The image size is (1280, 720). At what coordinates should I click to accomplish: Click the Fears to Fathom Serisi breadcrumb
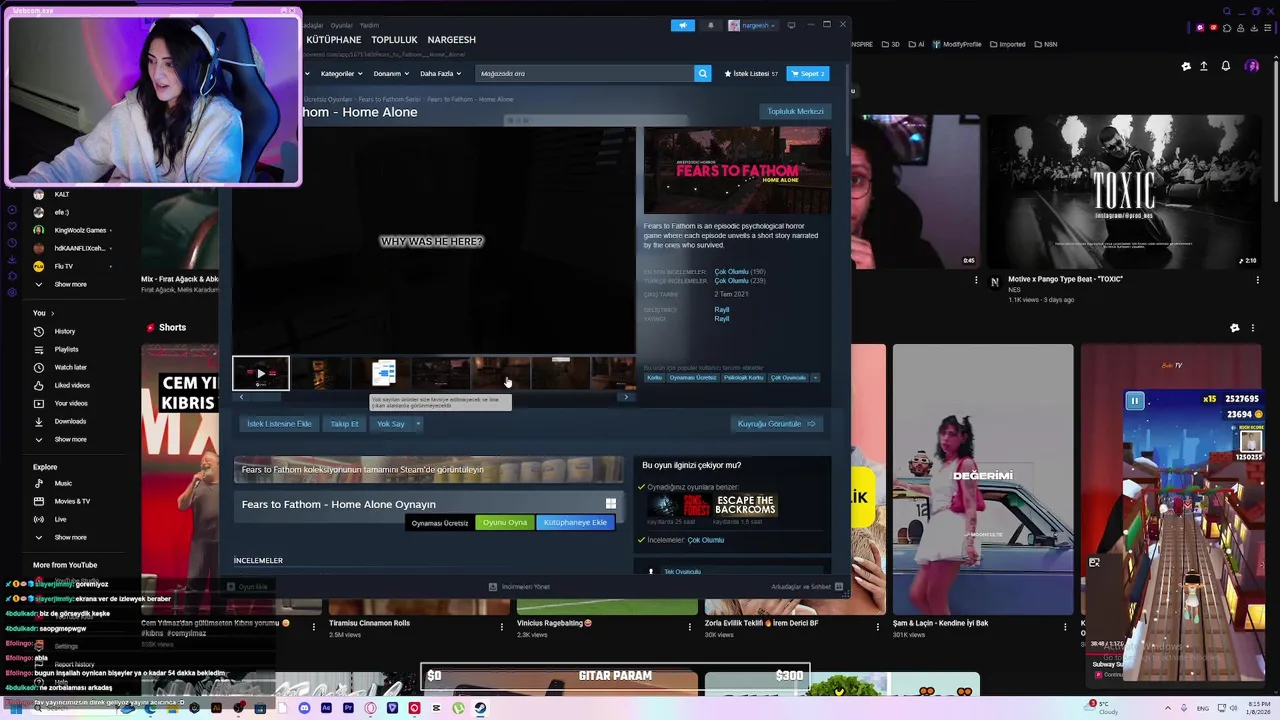tap(389, 99)
